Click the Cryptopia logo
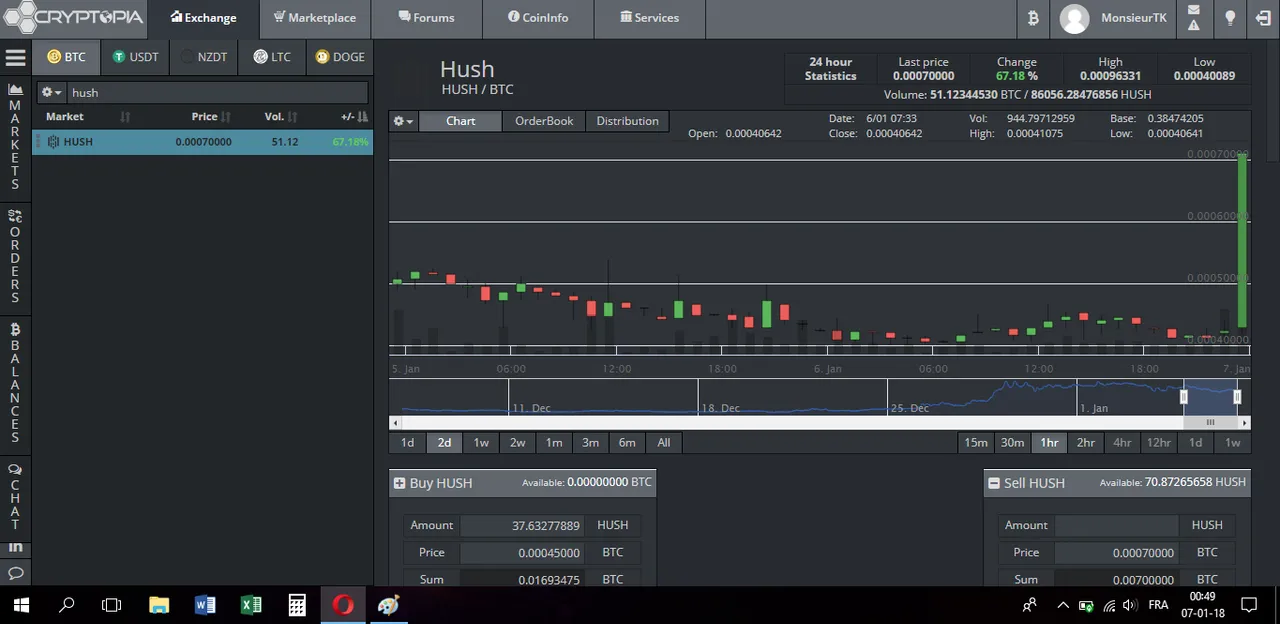 click(72, 16)
